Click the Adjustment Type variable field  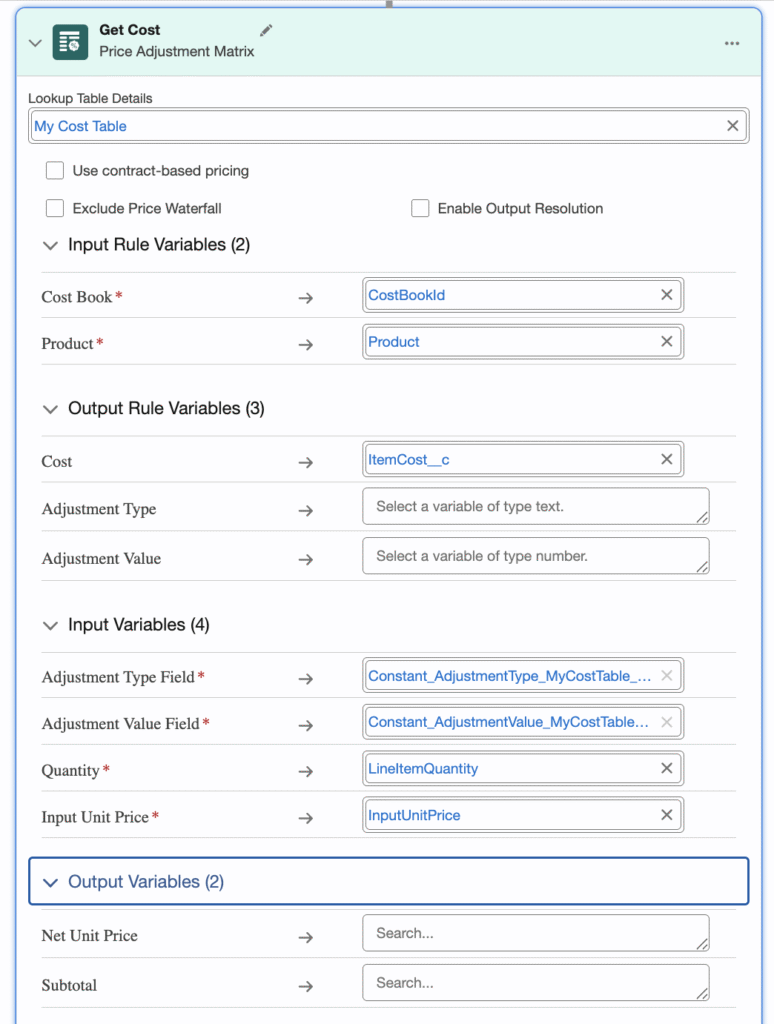pyautogui.click(x=535, y=507)
